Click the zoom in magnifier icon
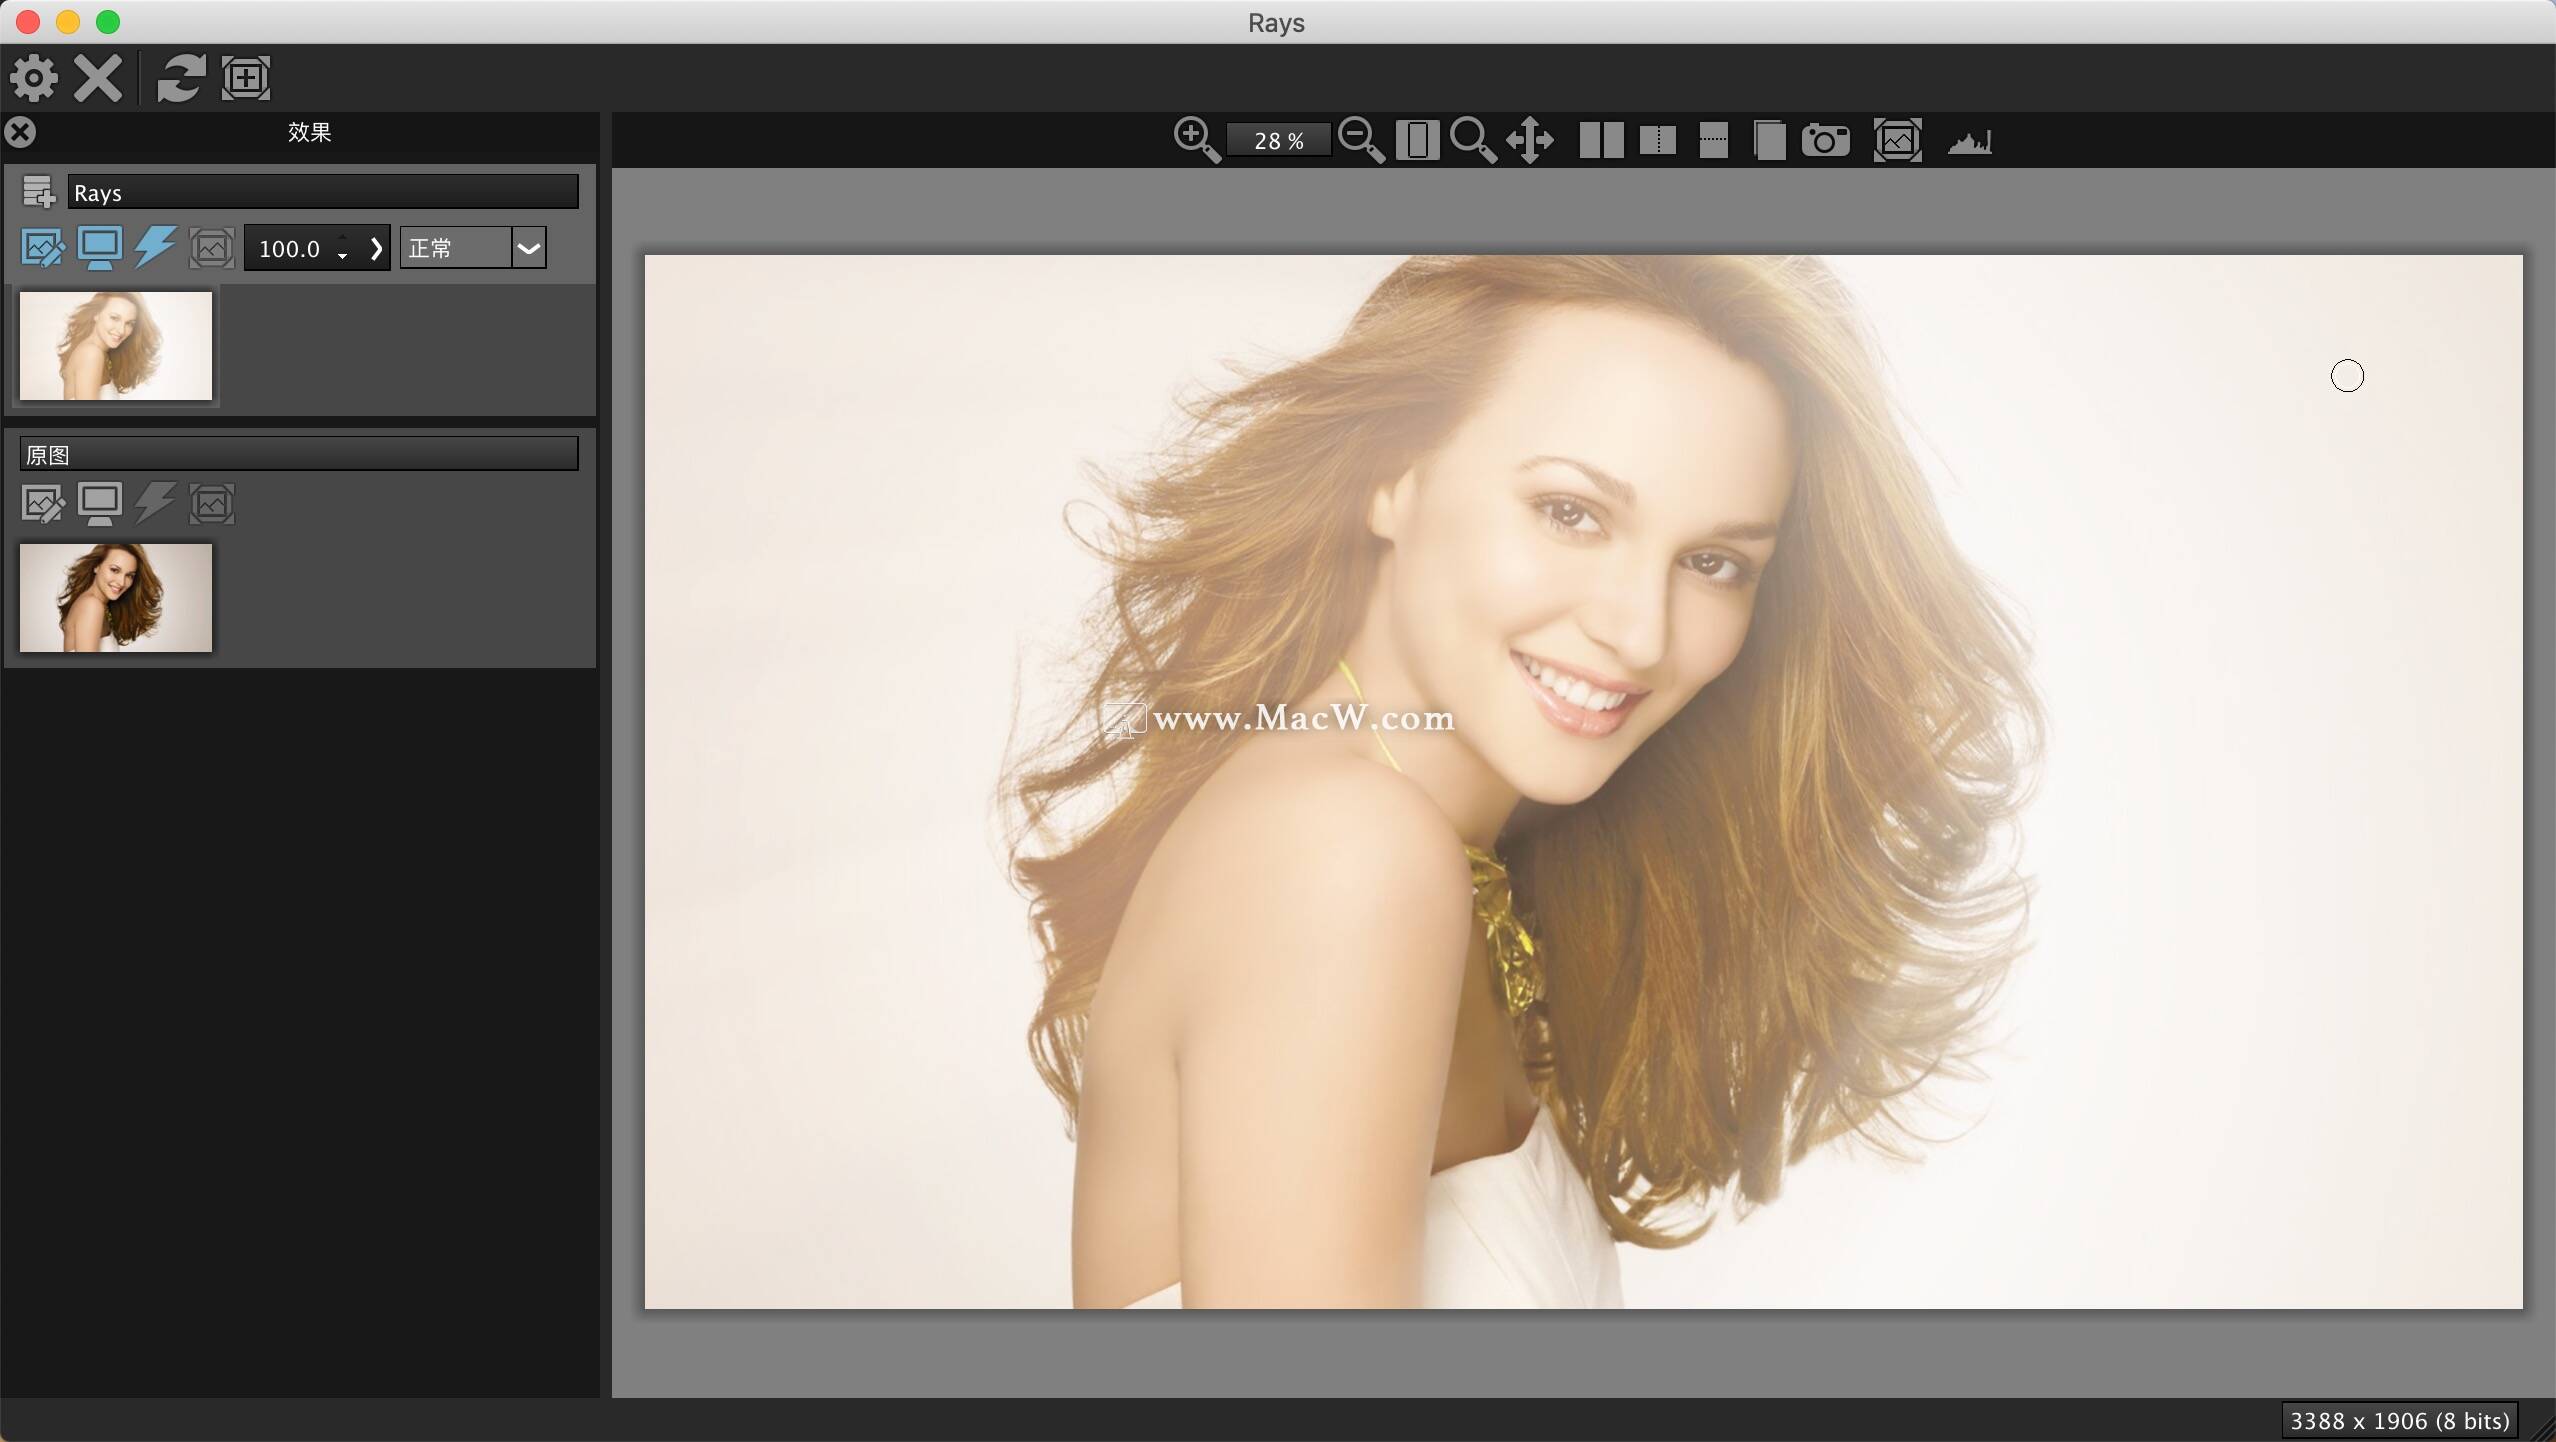Image resolution: width=2556 pixels, height=1442 pixels. click(x=1196, y=139)
